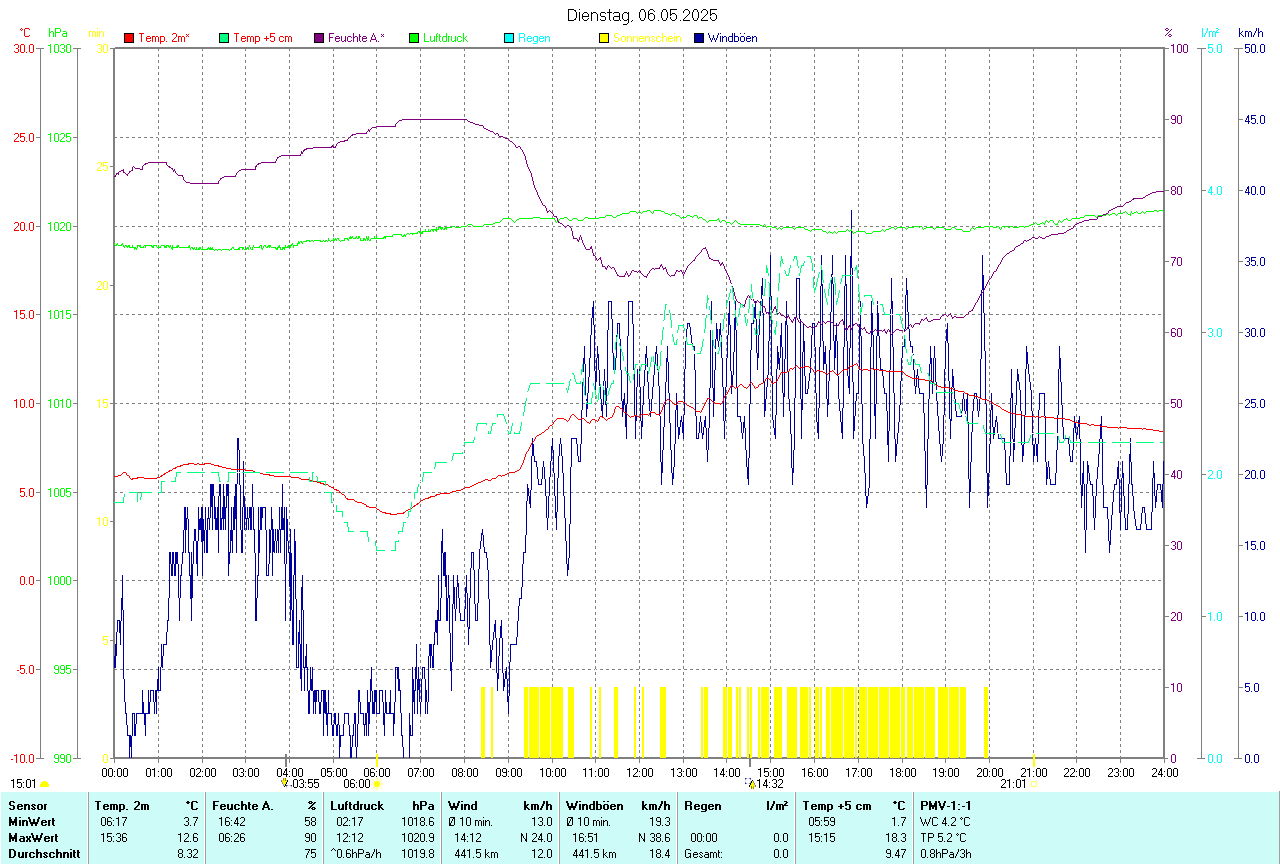Click the MinWert row label
The image size is (1280, 864).
30,822
